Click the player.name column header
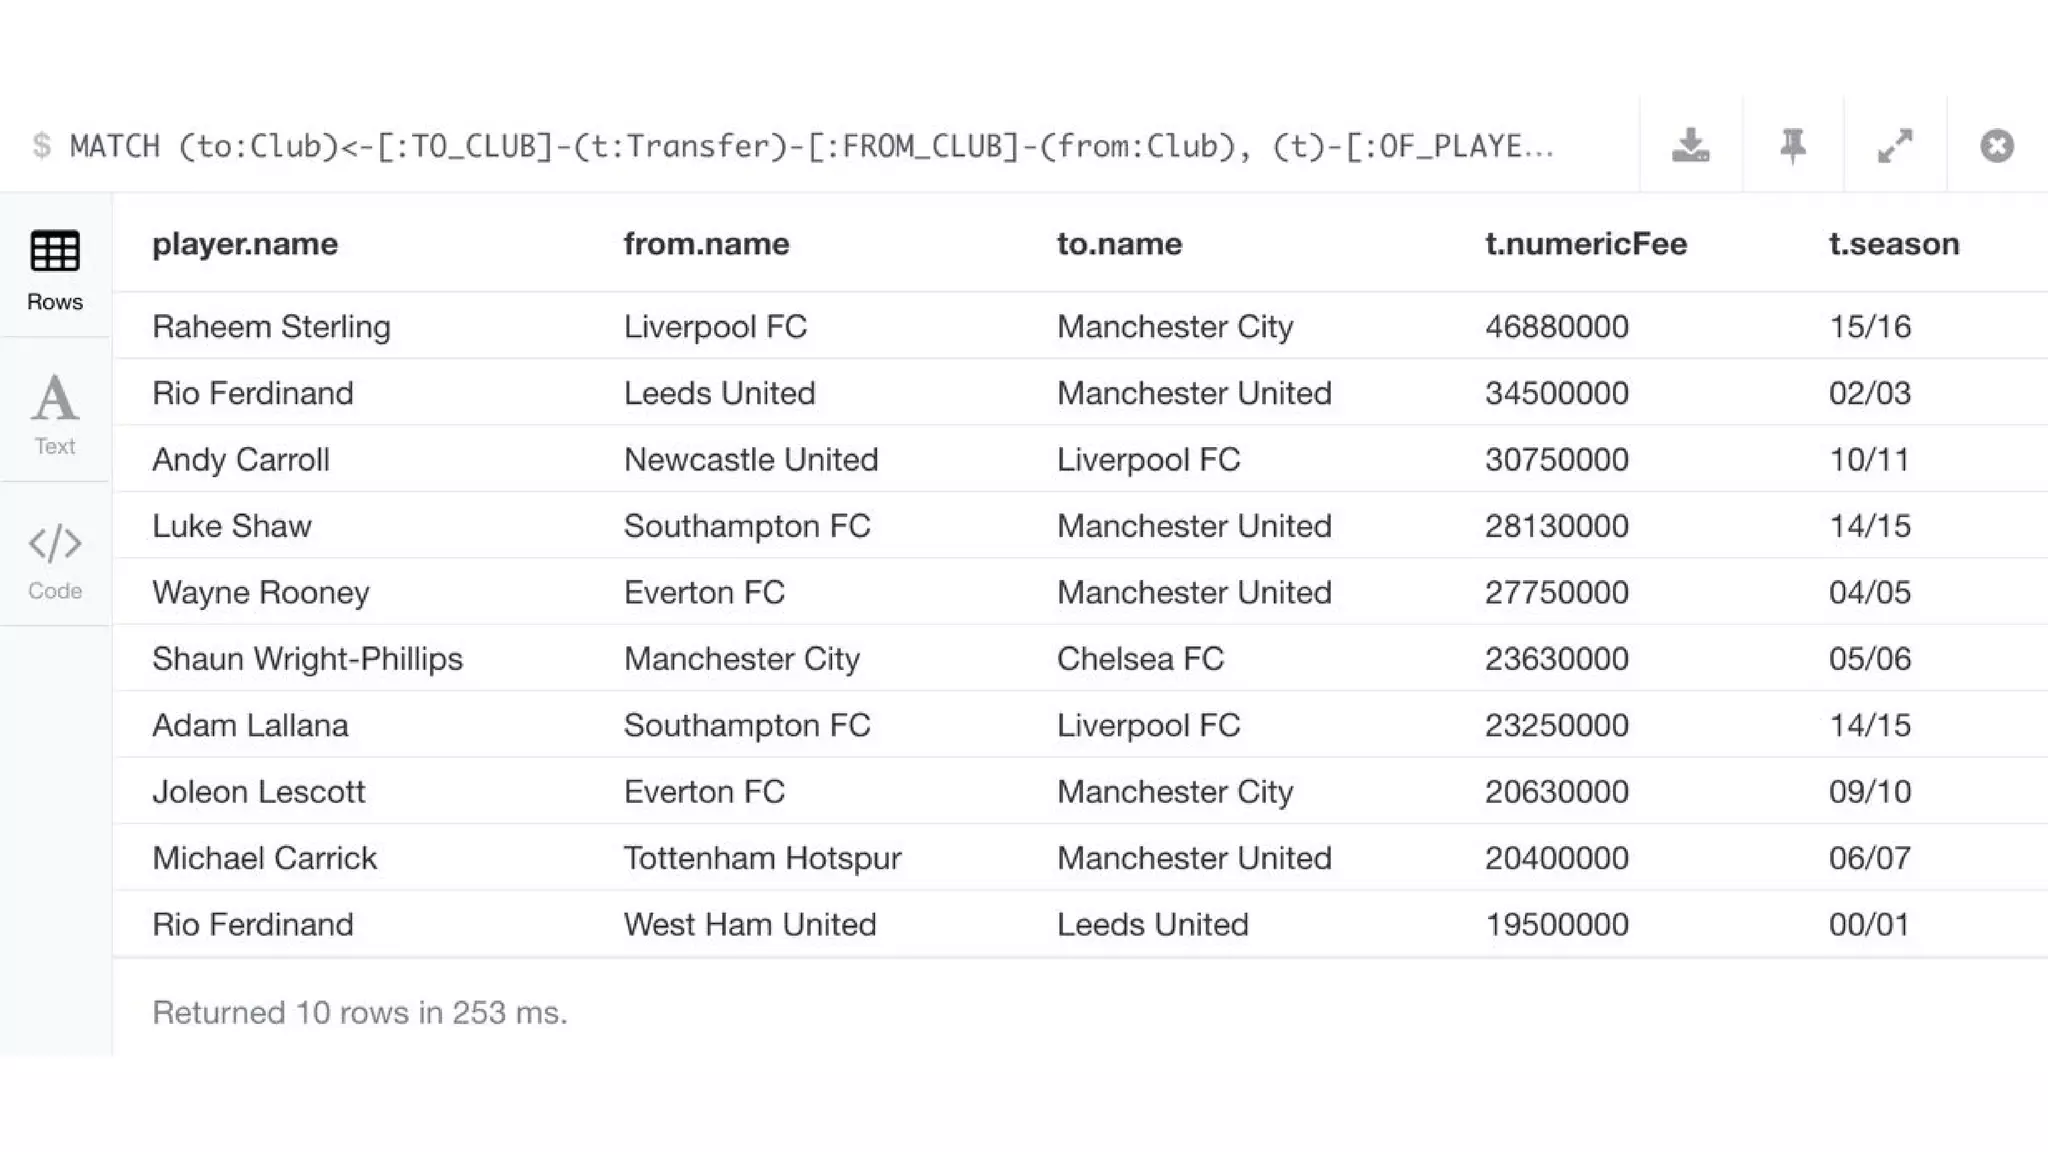Image resolution: width=2048 pixels, height=1152 pixels. (245, 244)
